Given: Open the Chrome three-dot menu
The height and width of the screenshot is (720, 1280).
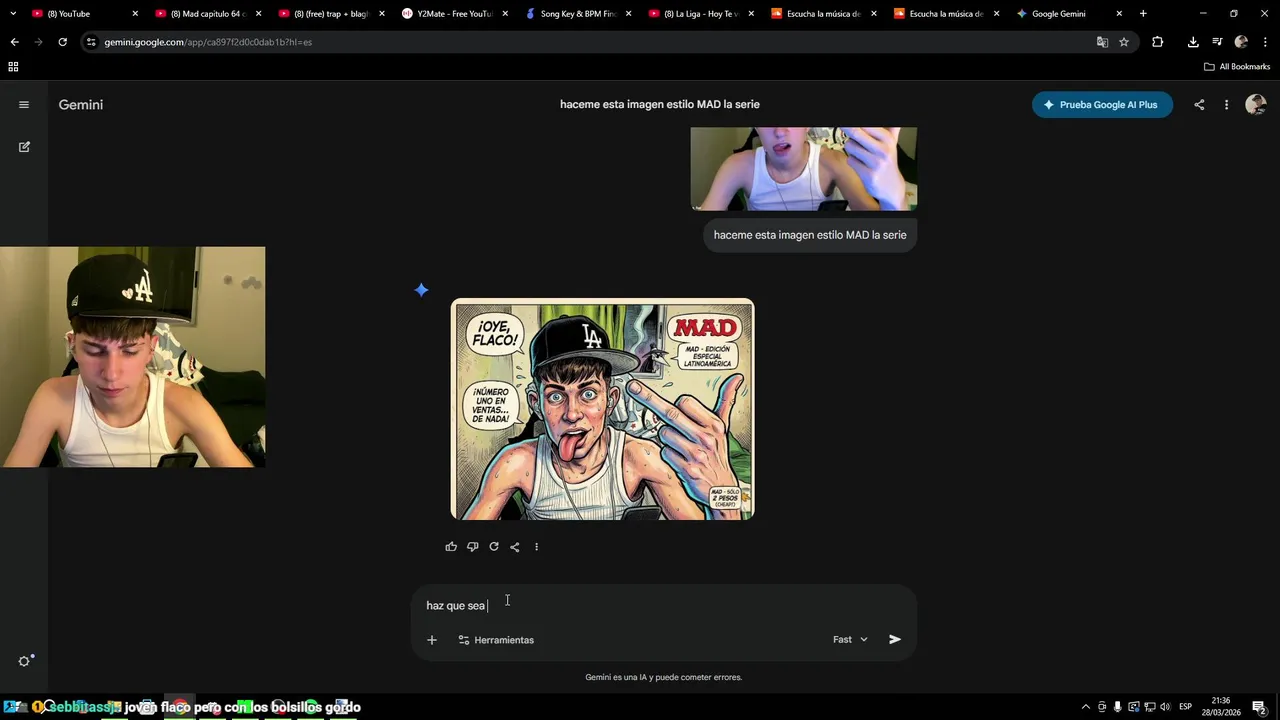Looking at the screenshot, I should point(1265,42).
